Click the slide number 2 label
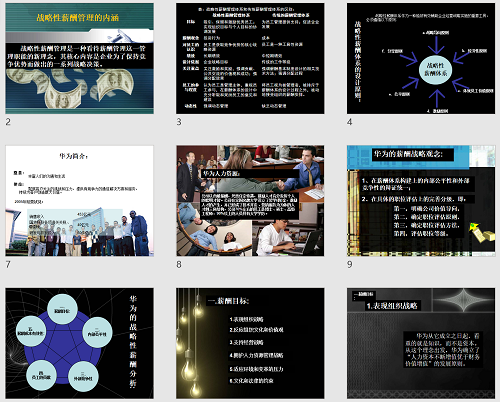The image size is (500, 402). click(8, 122)
